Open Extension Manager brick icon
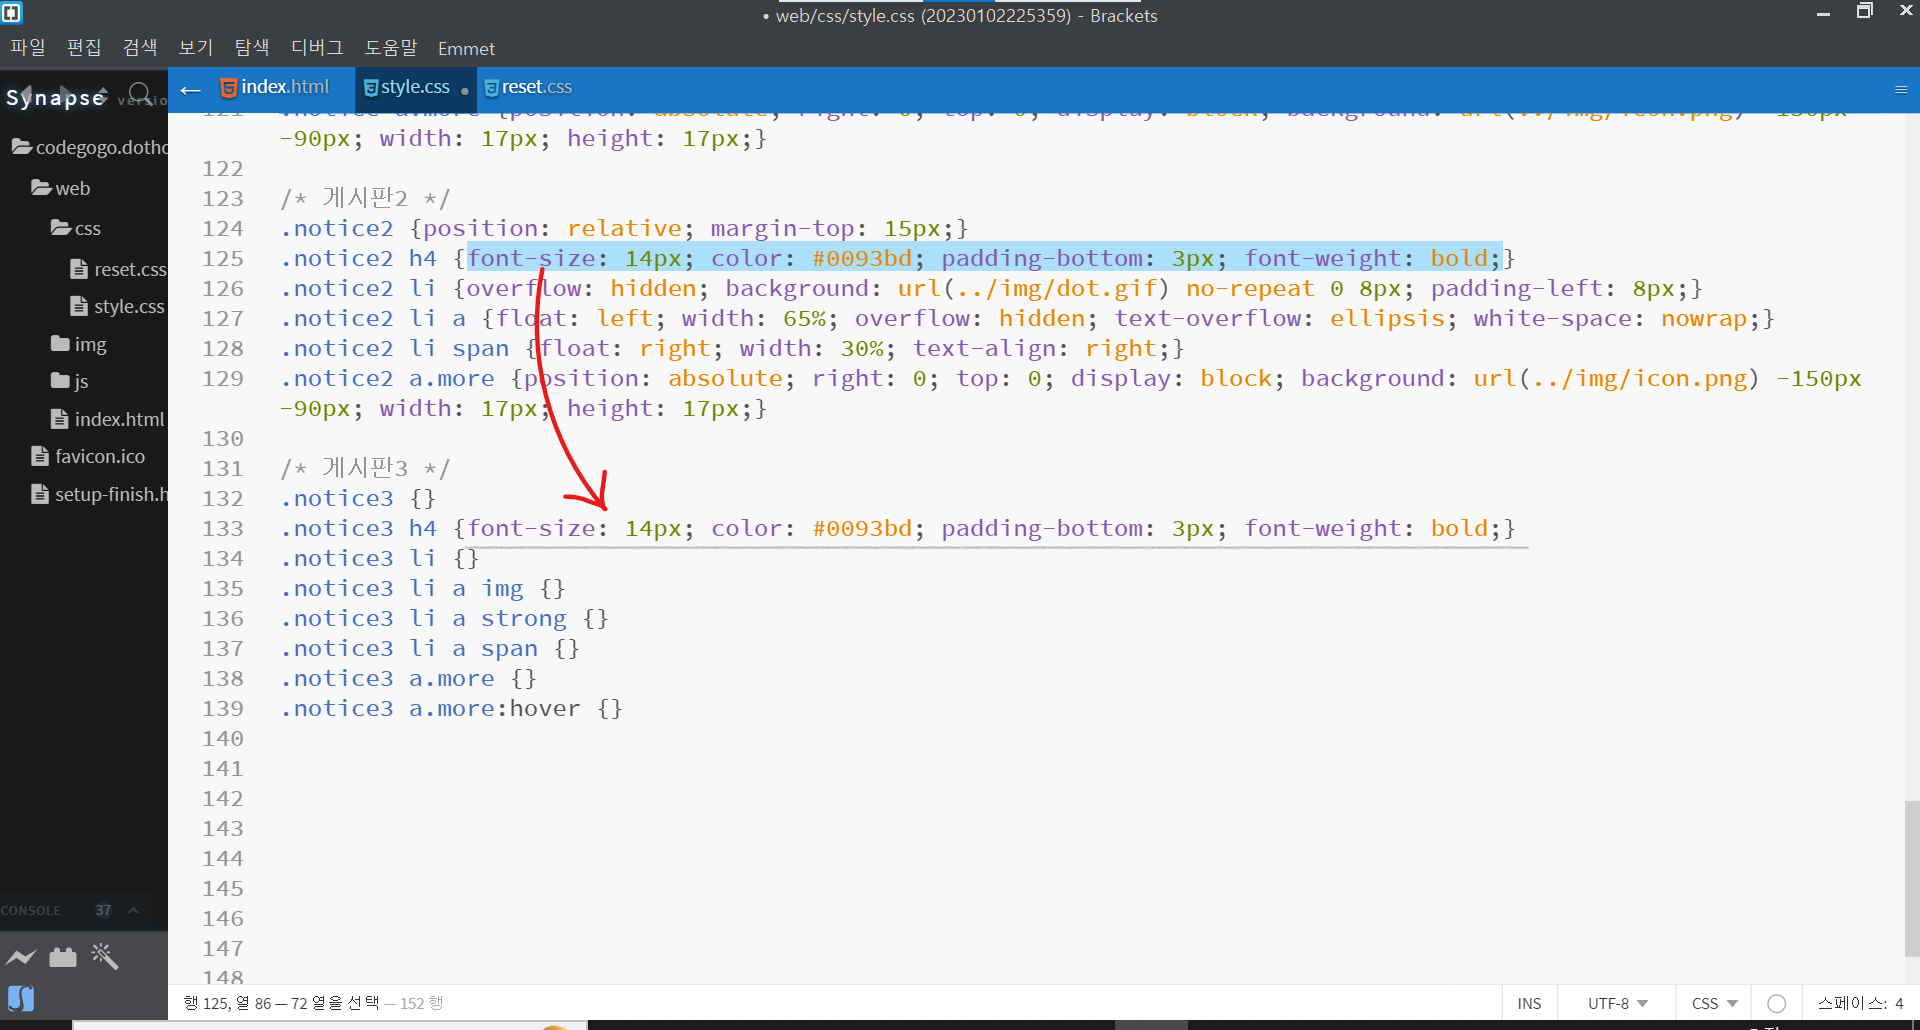This screenshot has height=1030, width=1920. coord(63,958)
